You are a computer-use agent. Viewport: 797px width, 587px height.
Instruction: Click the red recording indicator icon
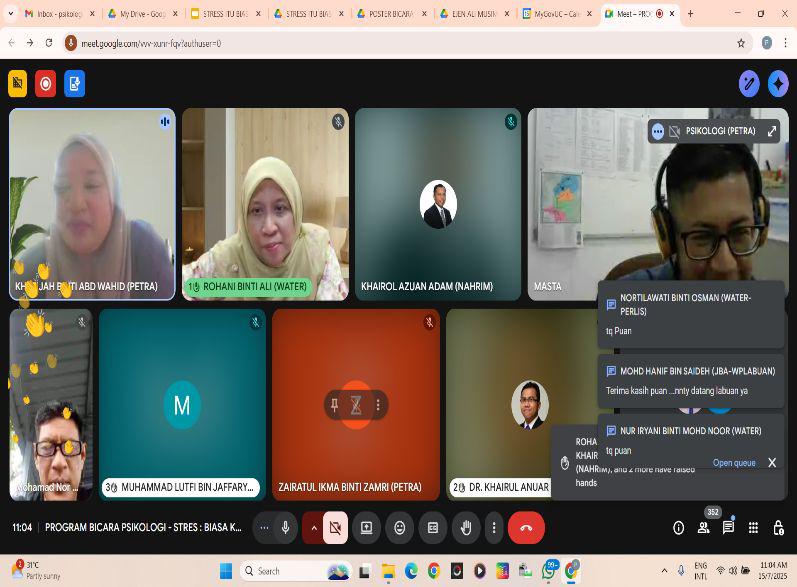tap(45, 83)
